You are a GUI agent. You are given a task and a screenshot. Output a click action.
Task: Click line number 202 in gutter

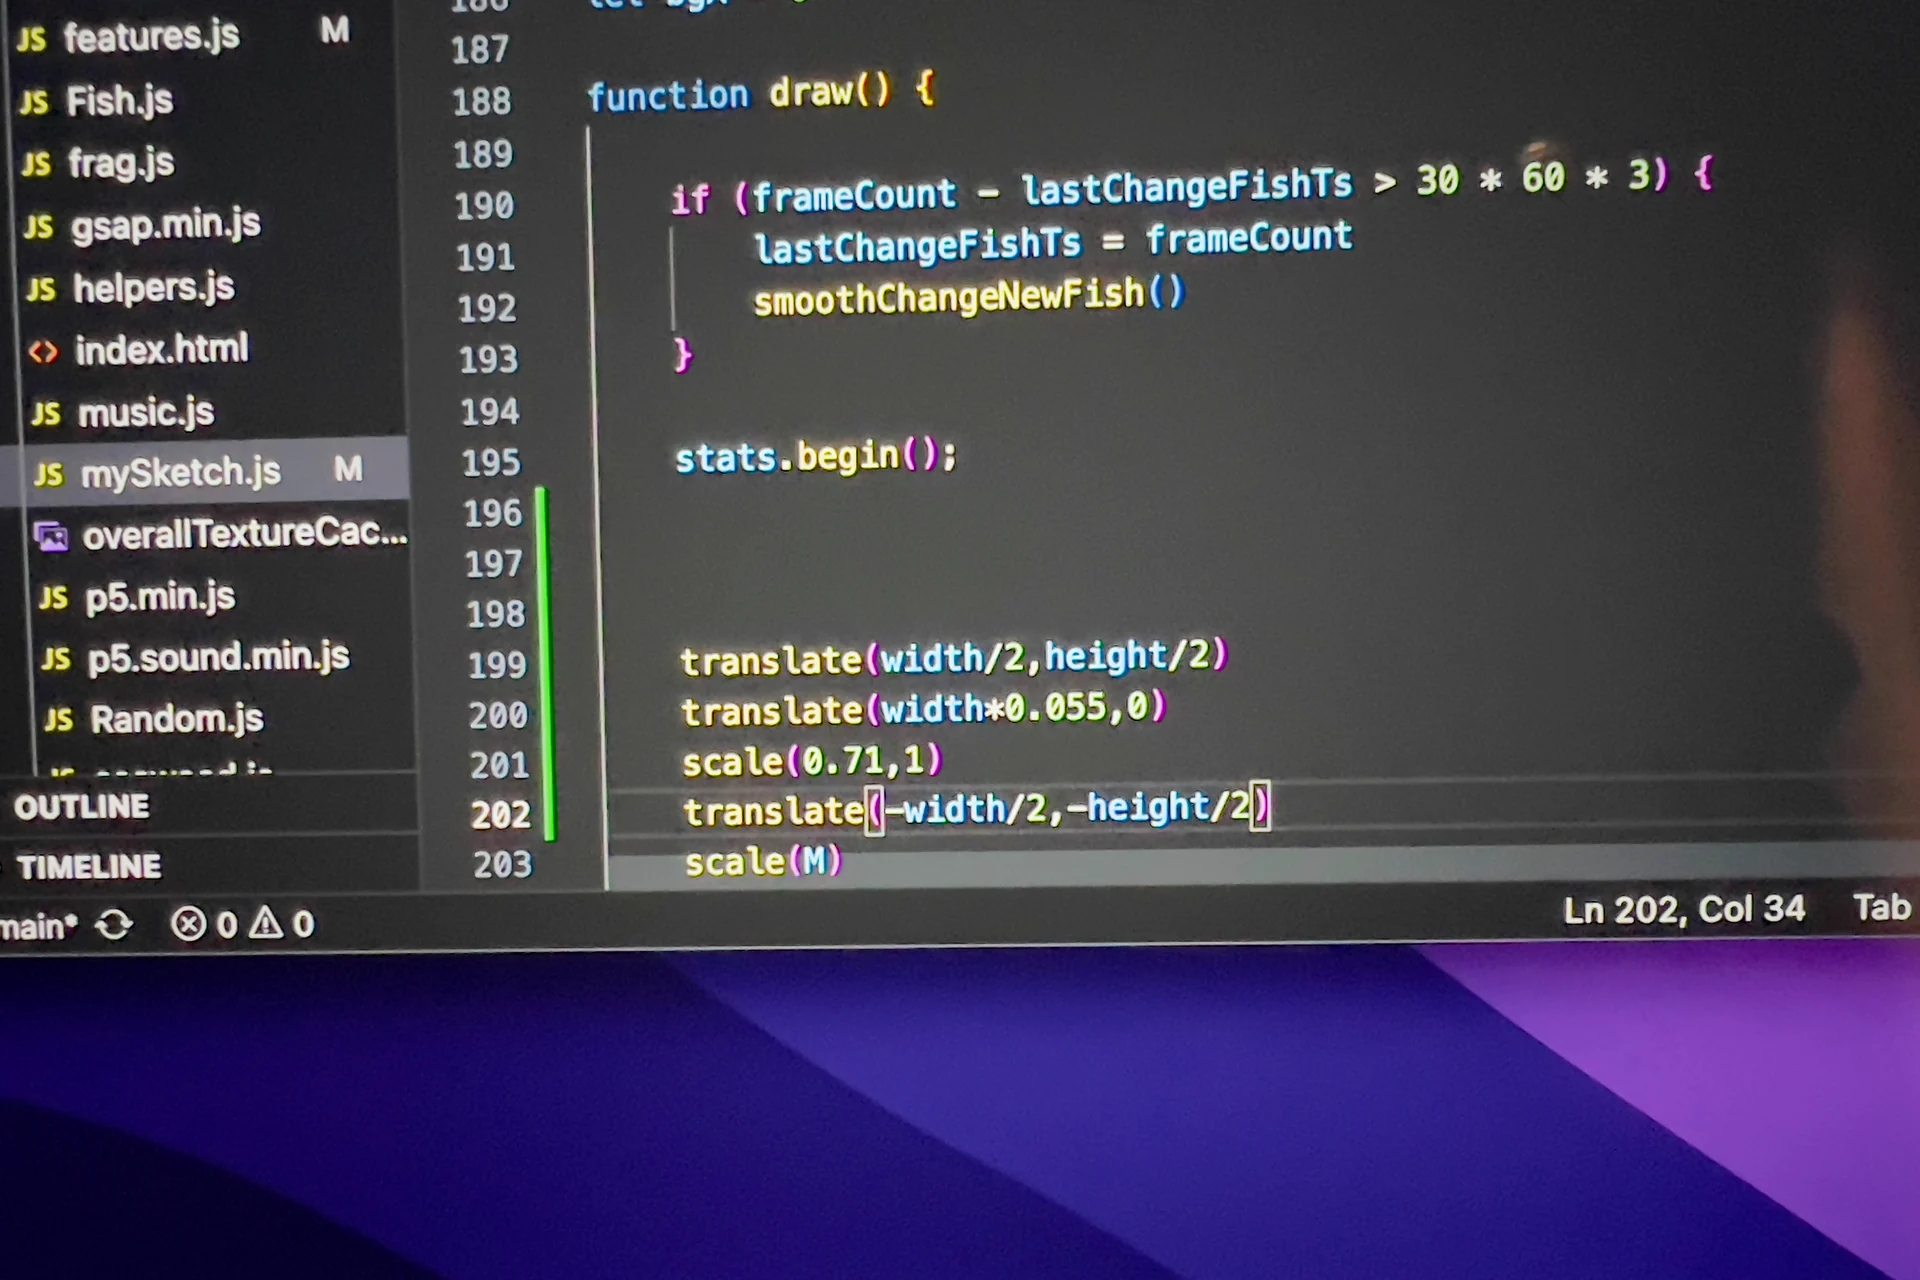[x=501, y=814]
